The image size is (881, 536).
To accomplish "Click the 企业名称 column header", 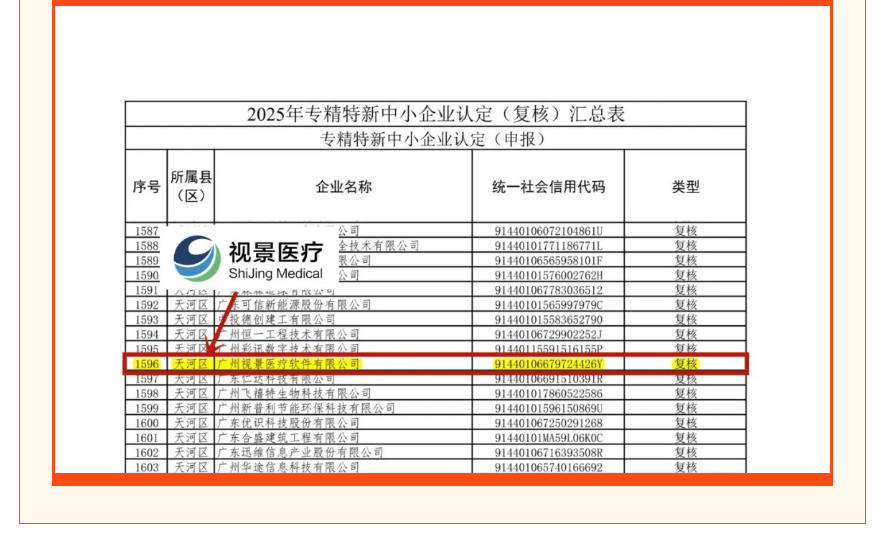I will click(x=343, y=187).
